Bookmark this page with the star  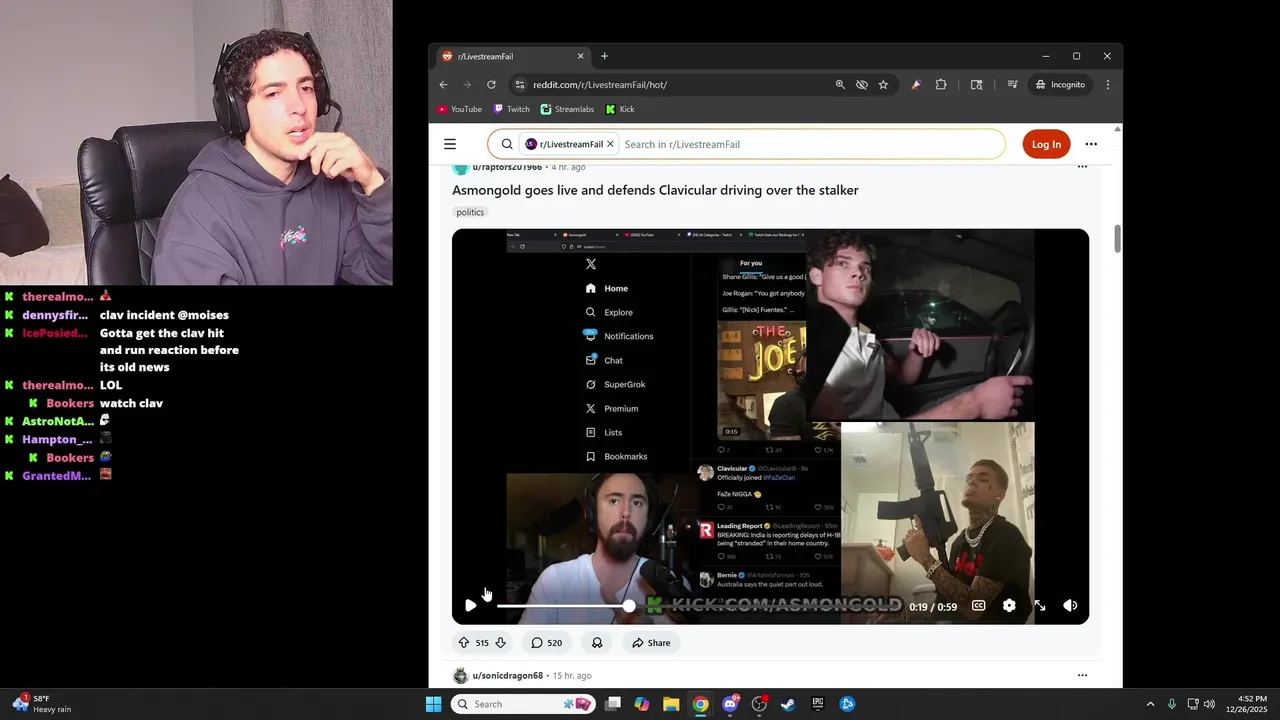(x=883, y=85)
